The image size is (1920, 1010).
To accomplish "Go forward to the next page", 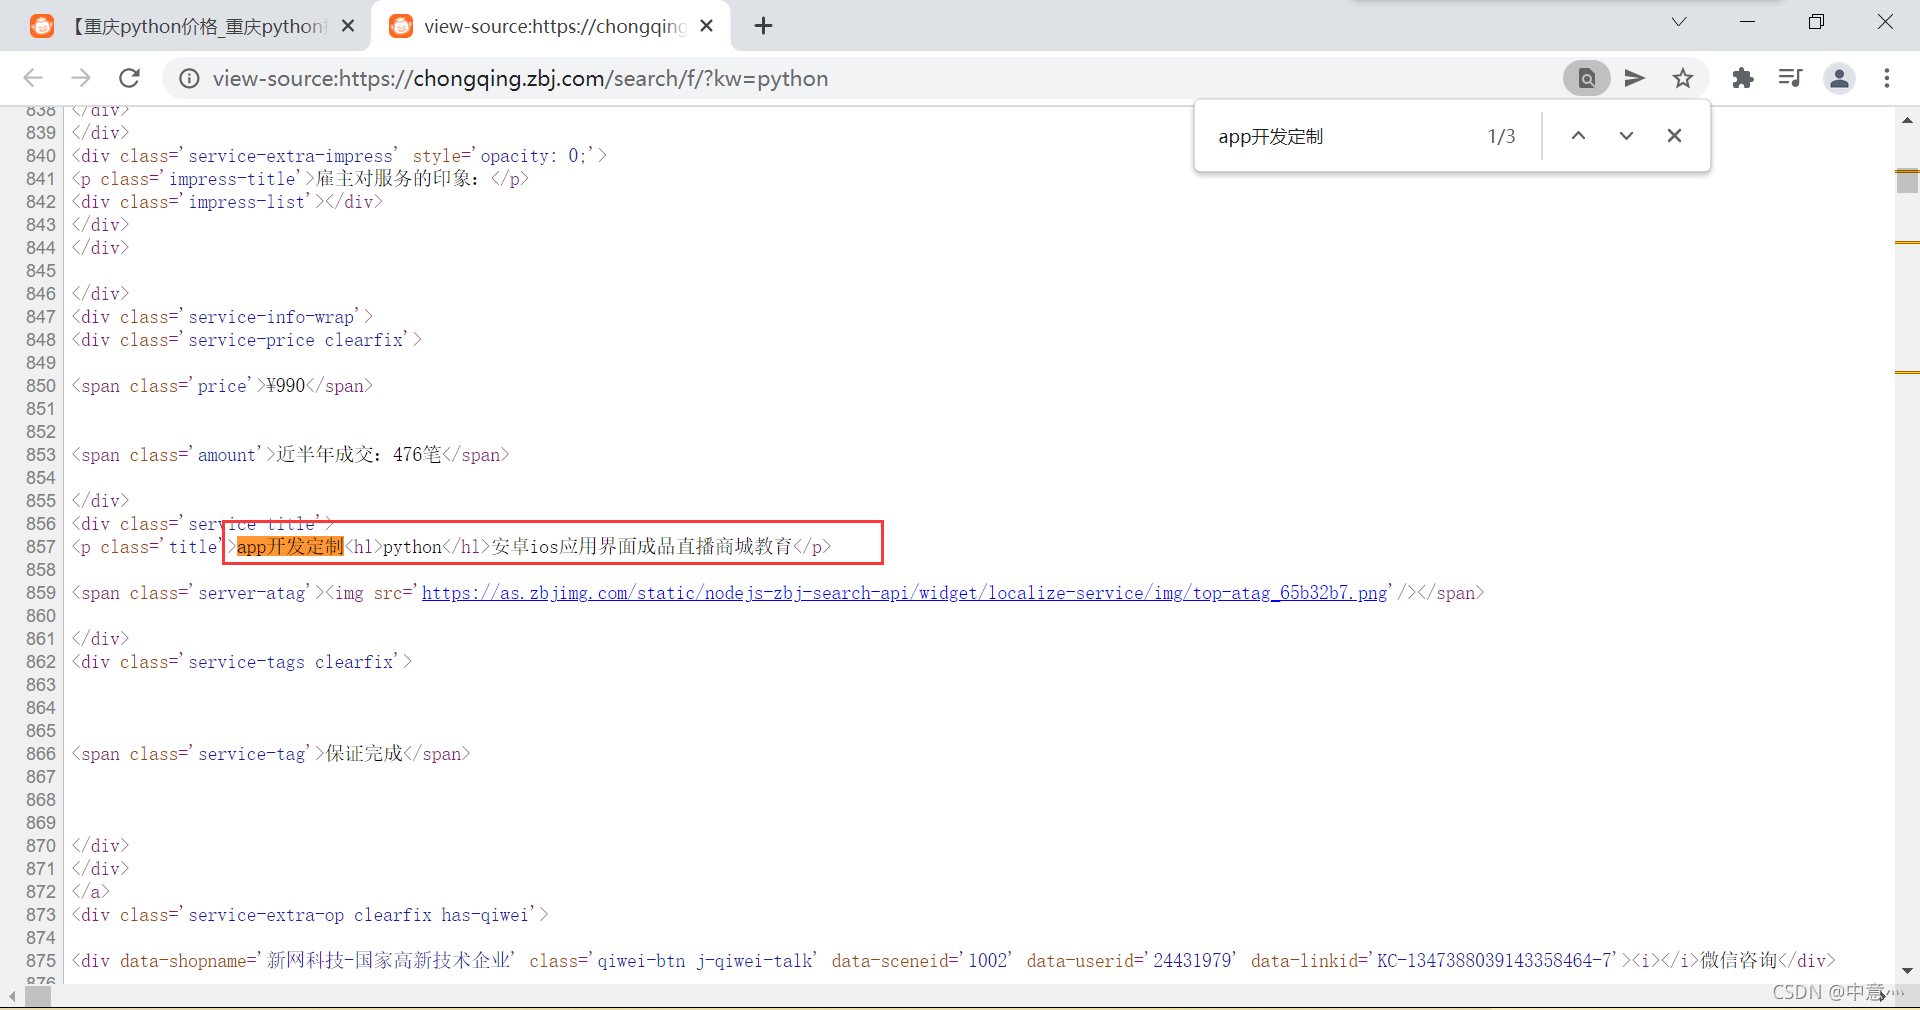I will click(81, 78).
